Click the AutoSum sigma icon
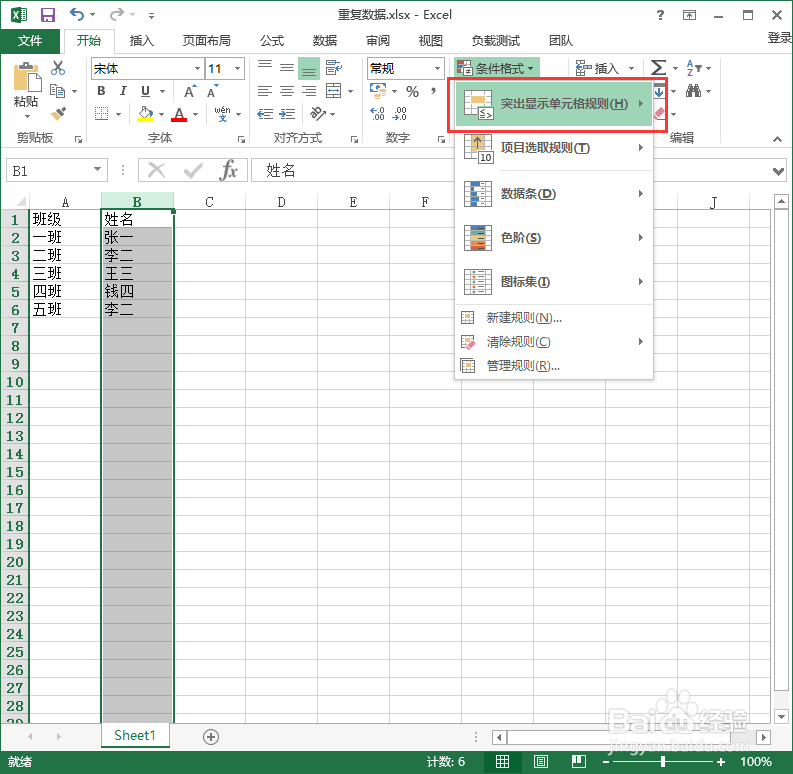The image size is (793, 774). [658, 67]
